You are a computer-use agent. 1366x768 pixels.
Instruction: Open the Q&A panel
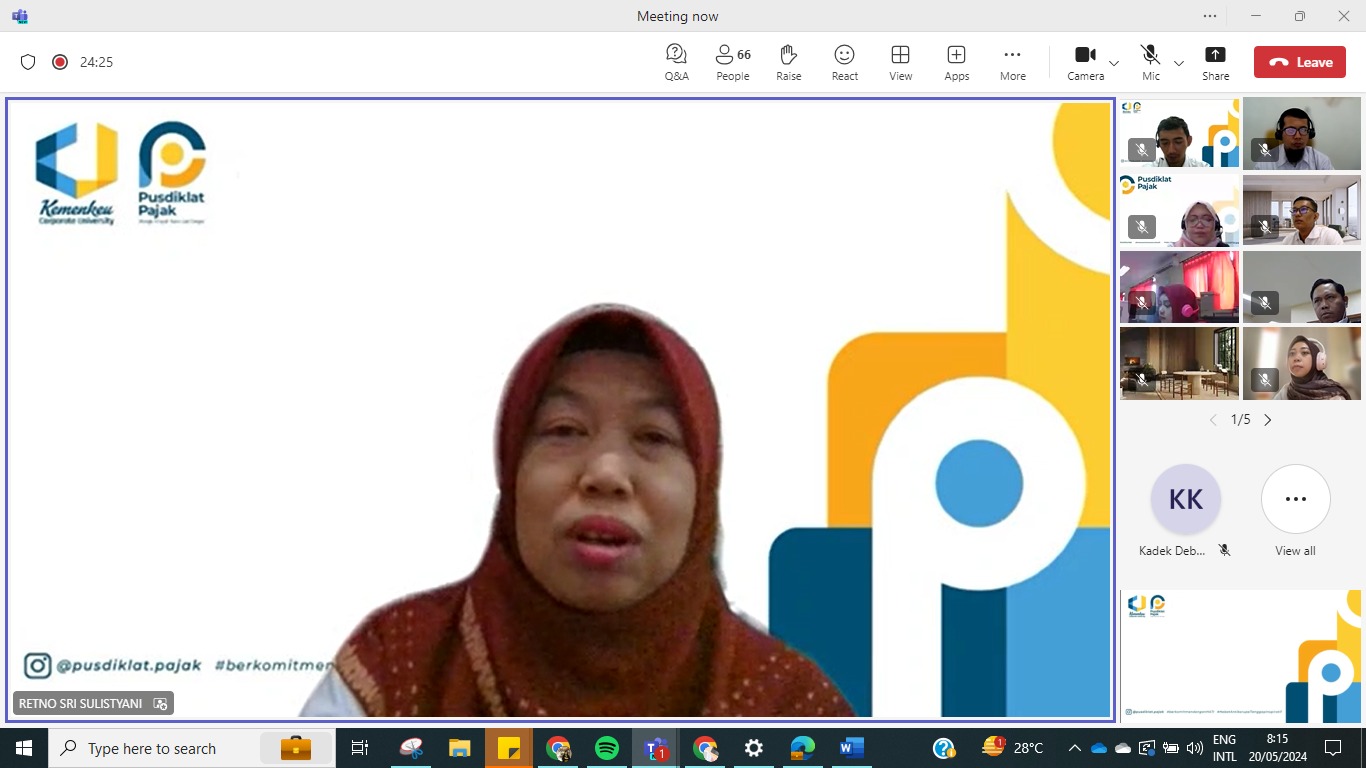click(676, 61)
